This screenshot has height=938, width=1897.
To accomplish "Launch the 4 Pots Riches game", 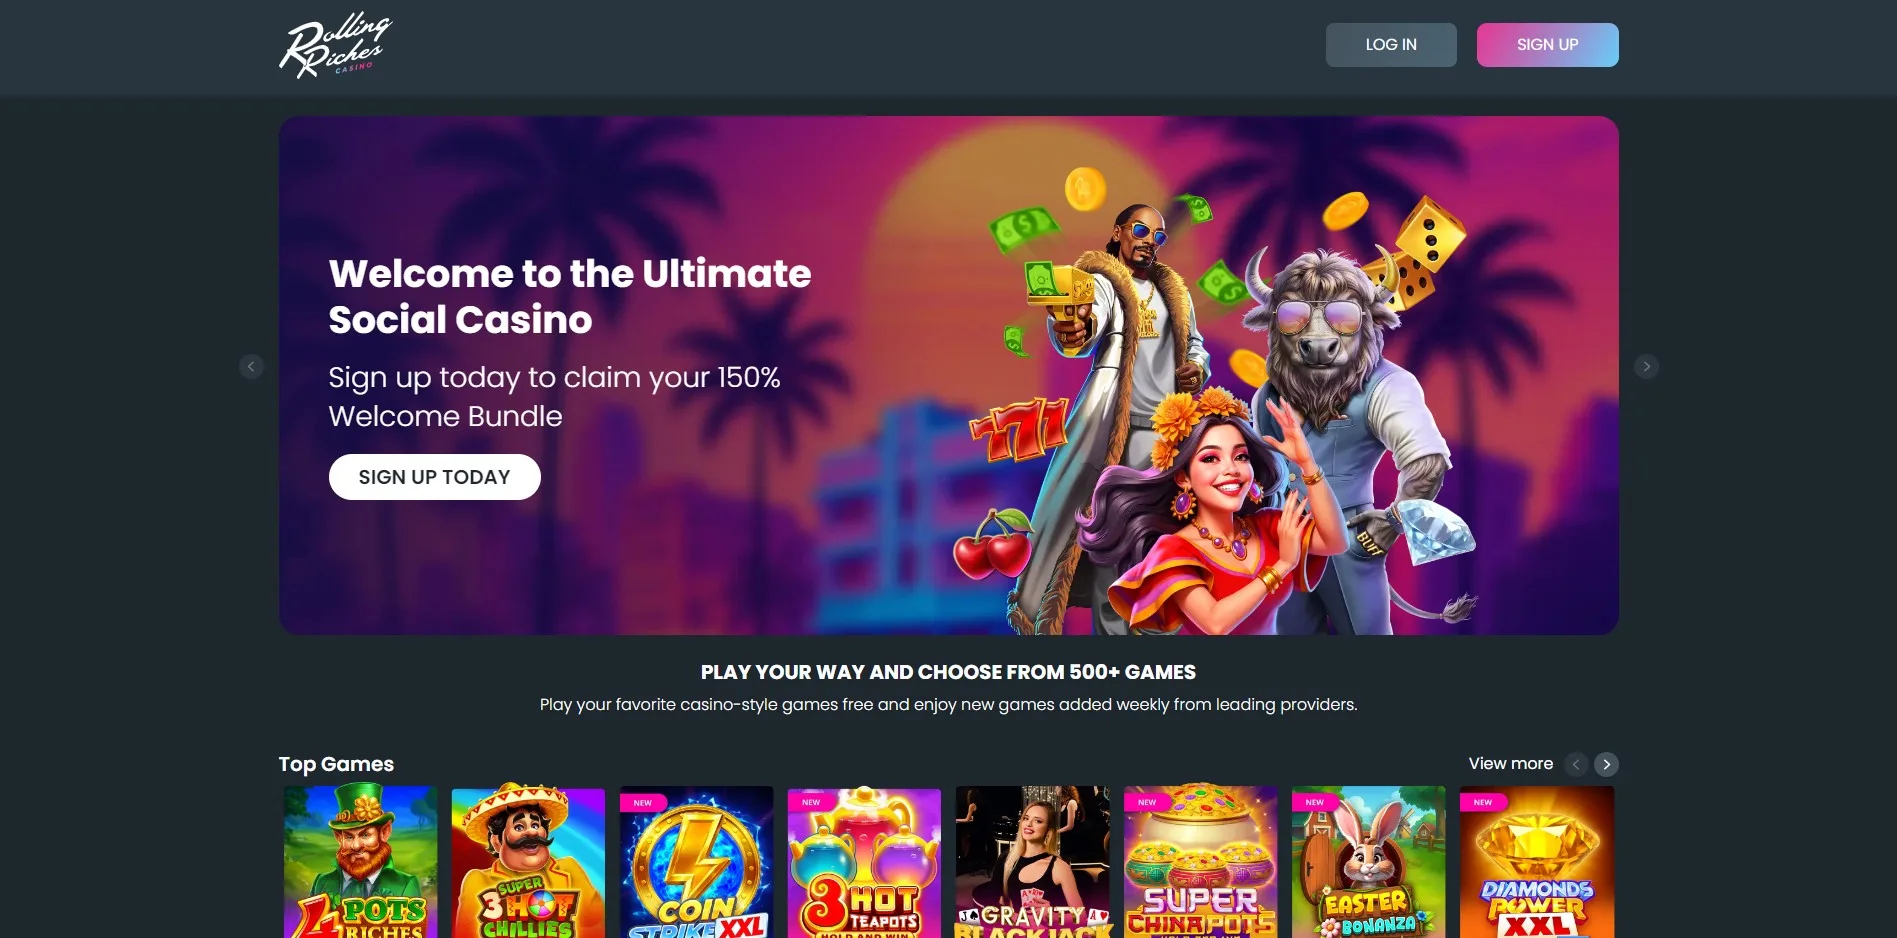I will pyautogui.click(x=360, y=862).
